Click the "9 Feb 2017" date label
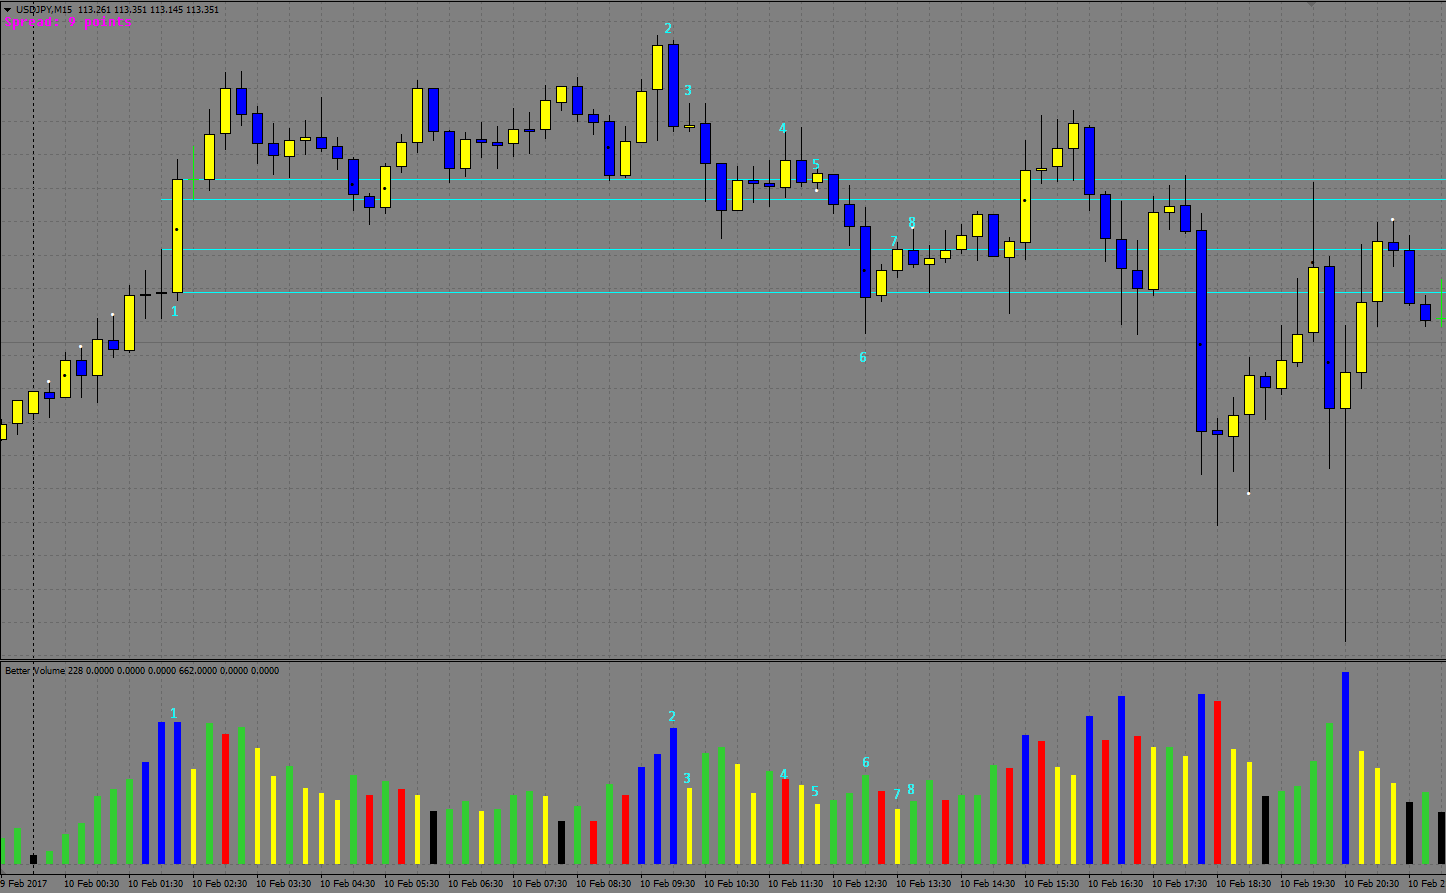This screenshot has width=1446, height=893. (24, 884)
